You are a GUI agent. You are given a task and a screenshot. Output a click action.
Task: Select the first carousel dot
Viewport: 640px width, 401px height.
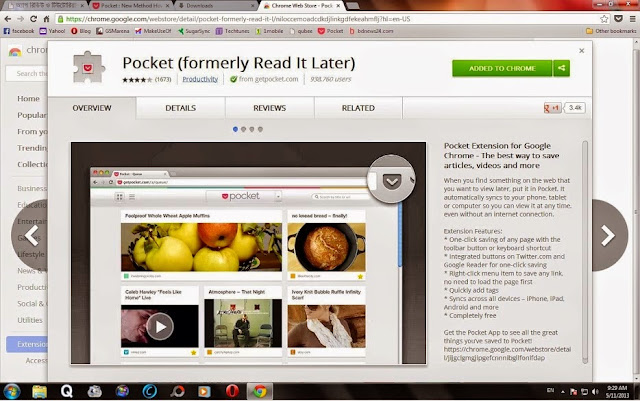[235, 129]
